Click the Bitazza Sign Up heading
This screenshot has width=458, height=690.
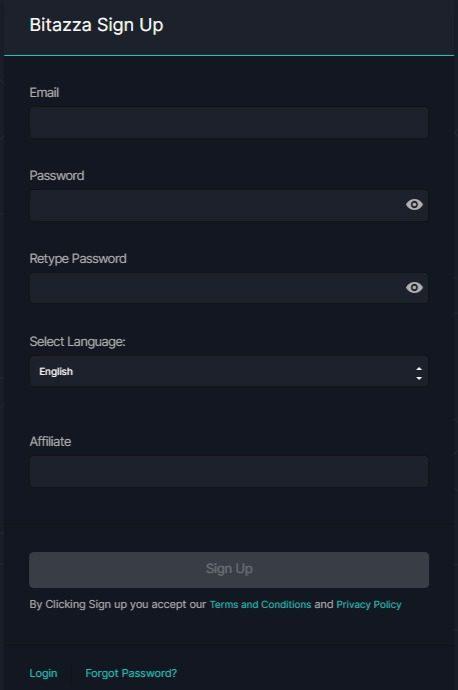pos(96,25)
